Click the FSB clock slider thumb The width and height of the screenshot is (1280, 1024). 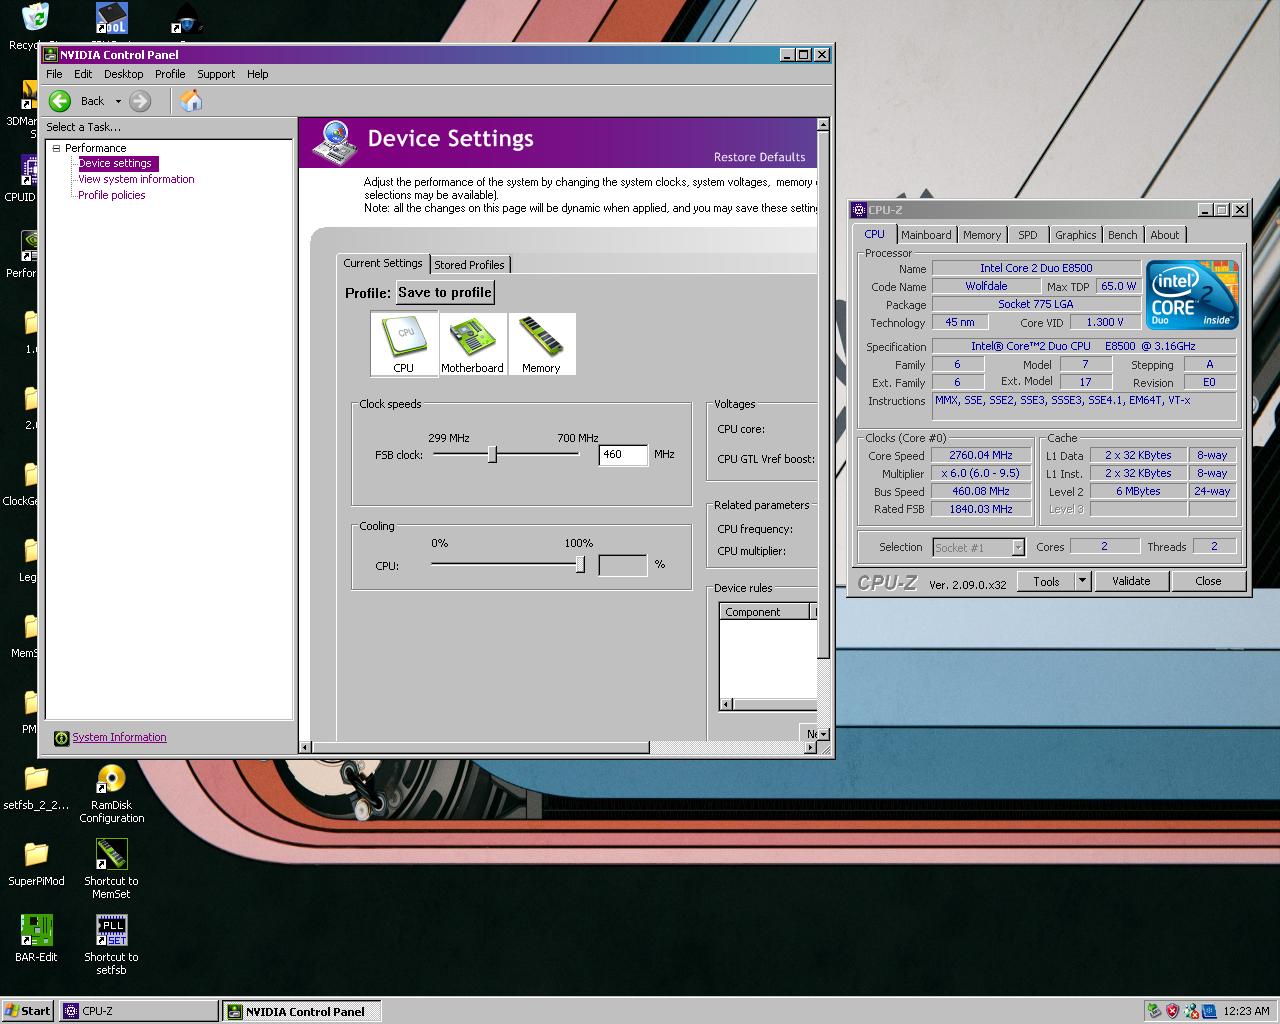click(492, 455)
